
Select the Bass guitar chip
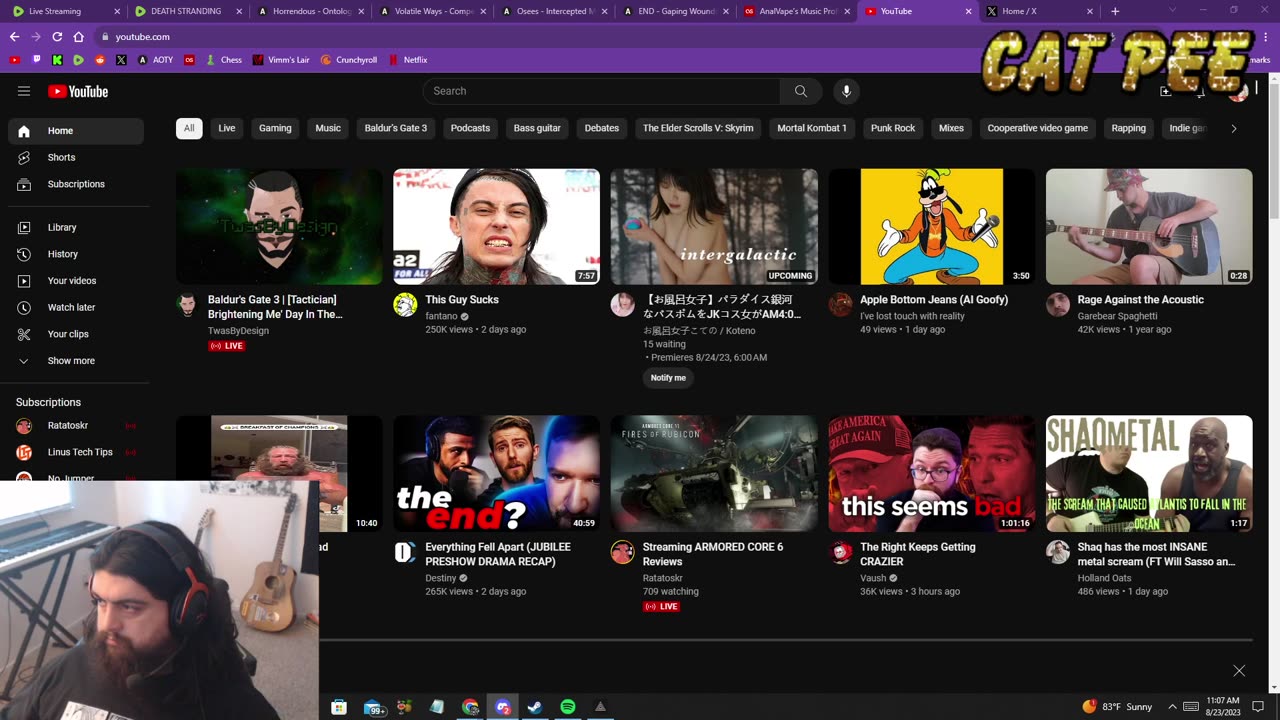point(537,128)
